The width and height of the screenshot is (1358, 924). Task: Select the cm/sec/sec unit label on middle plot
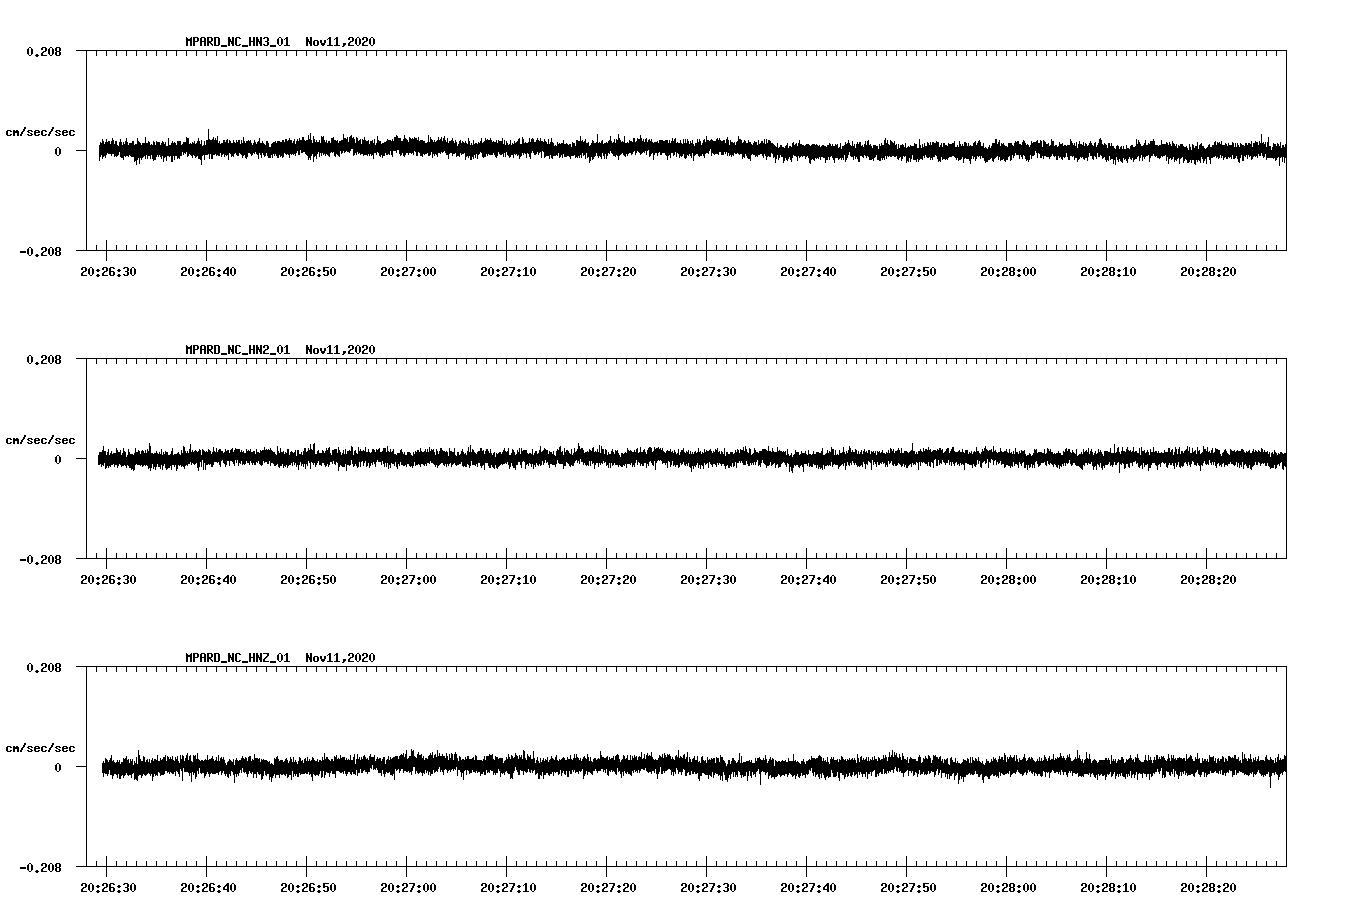pyautogui.click(x=41, y=439)
